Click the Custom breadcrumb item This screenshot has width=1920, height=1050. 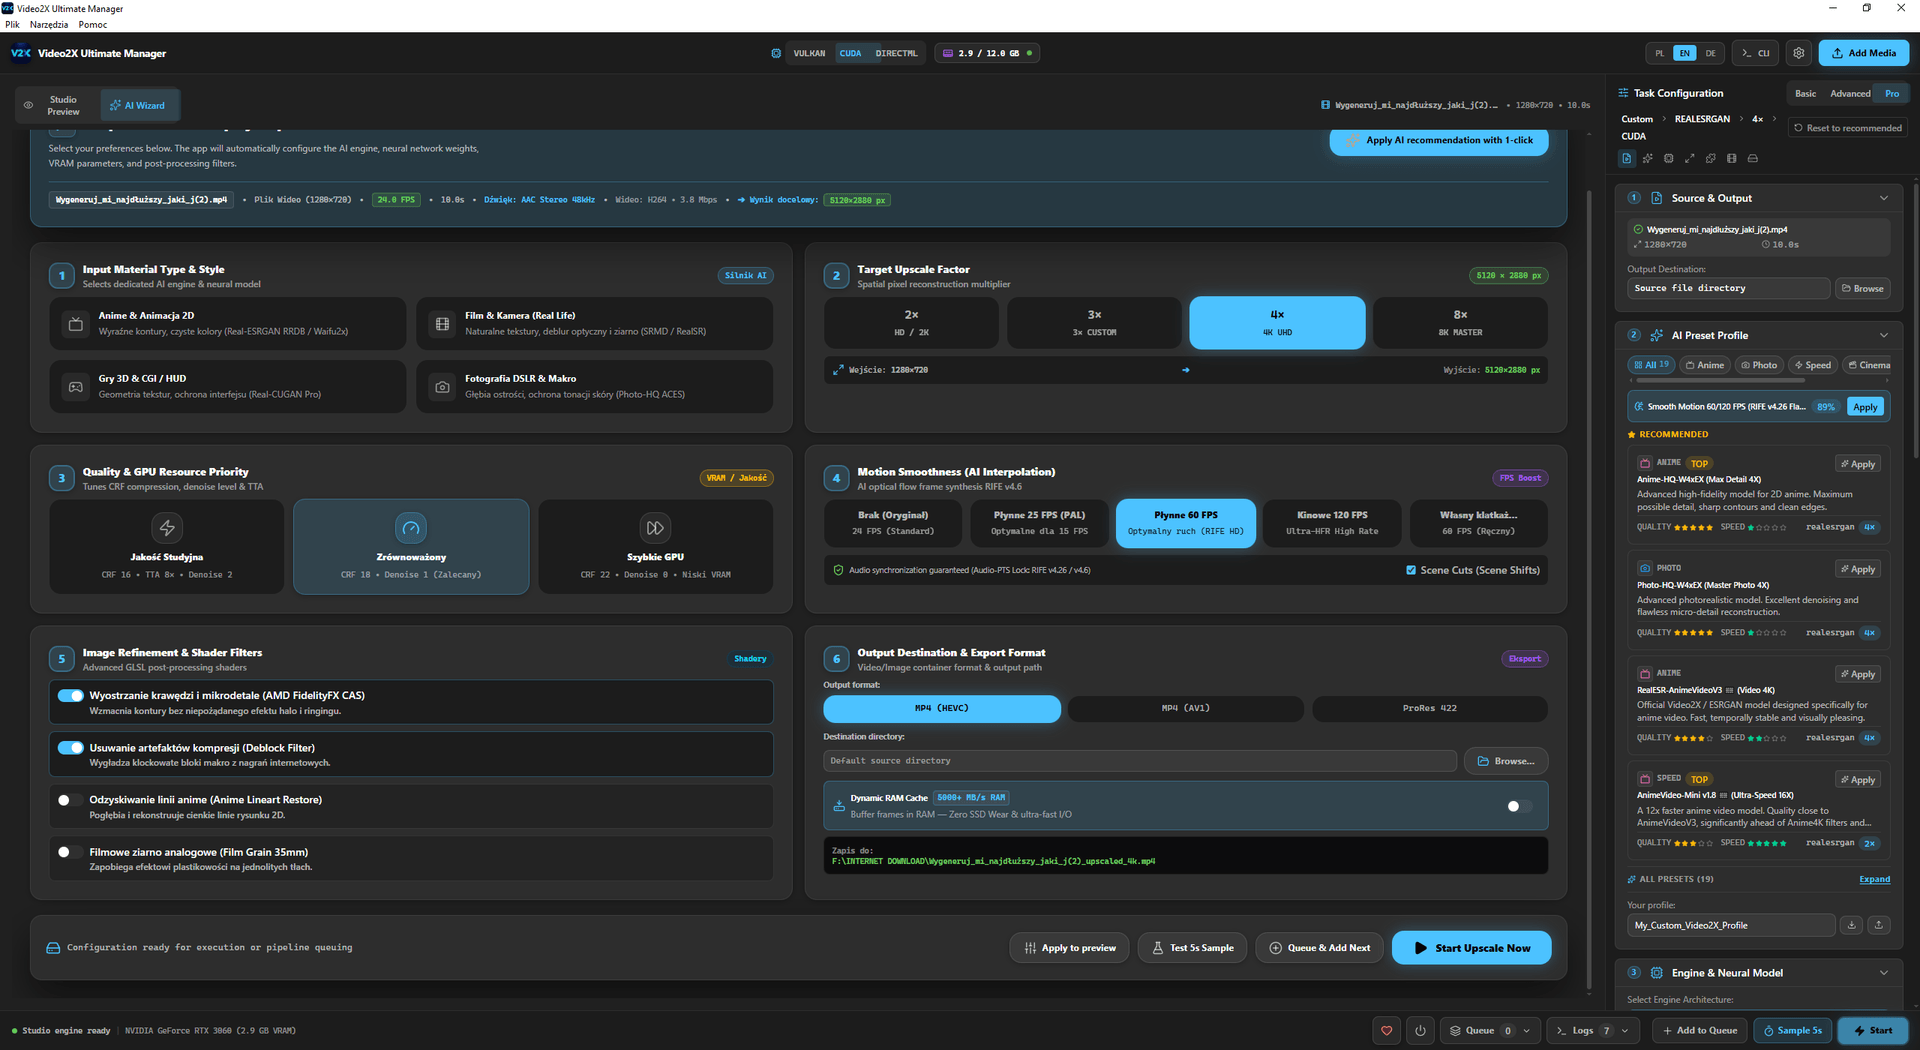(1637, 119)
